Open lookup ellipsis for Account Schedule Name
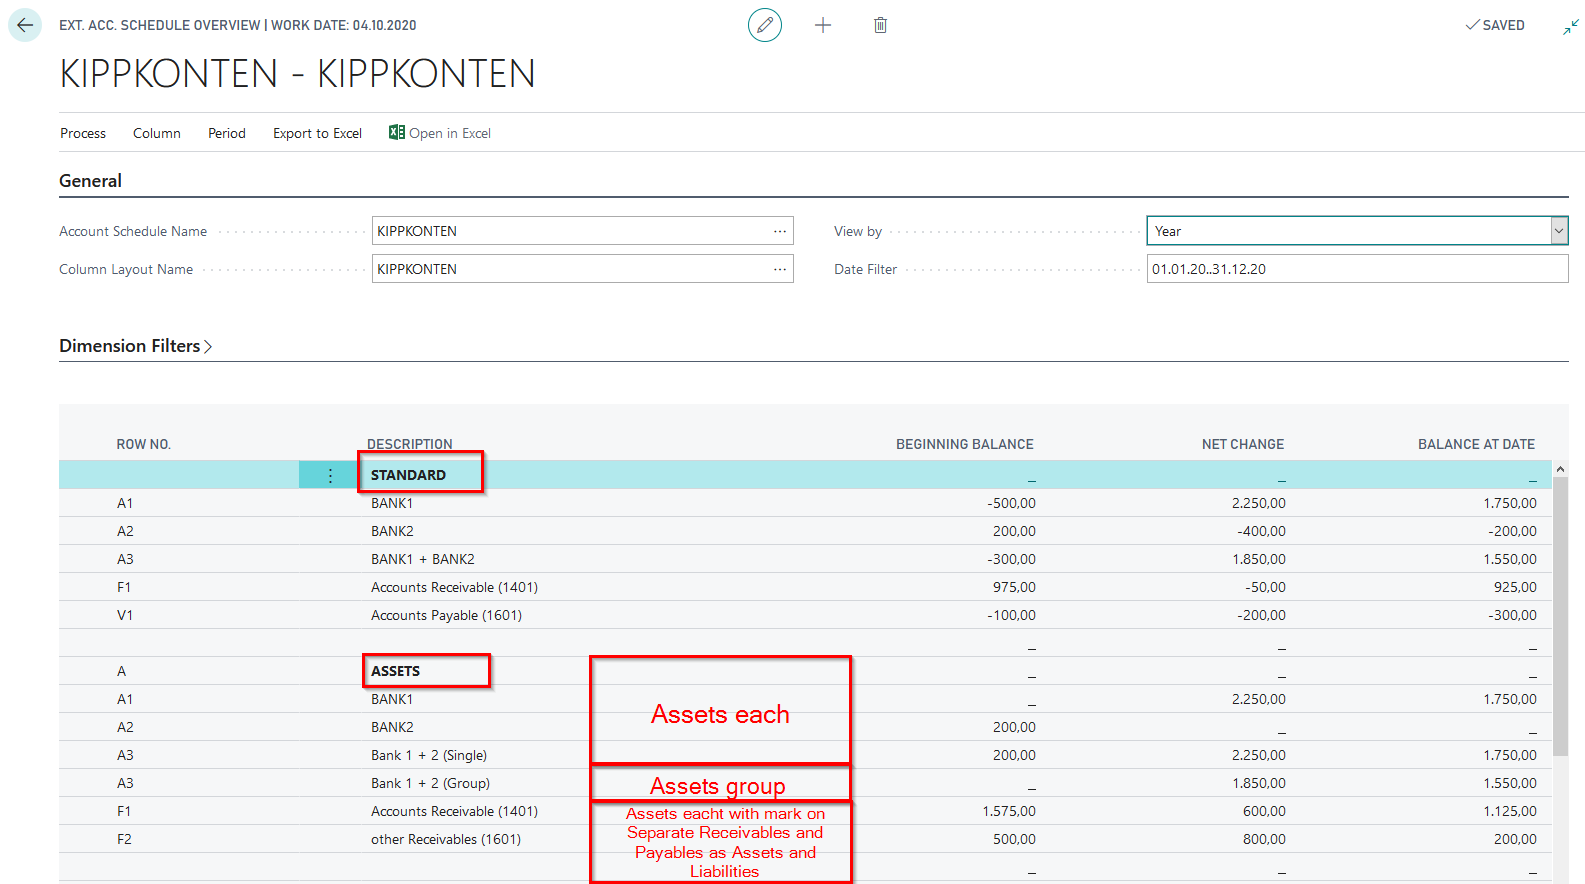 [x=780, y=231]
